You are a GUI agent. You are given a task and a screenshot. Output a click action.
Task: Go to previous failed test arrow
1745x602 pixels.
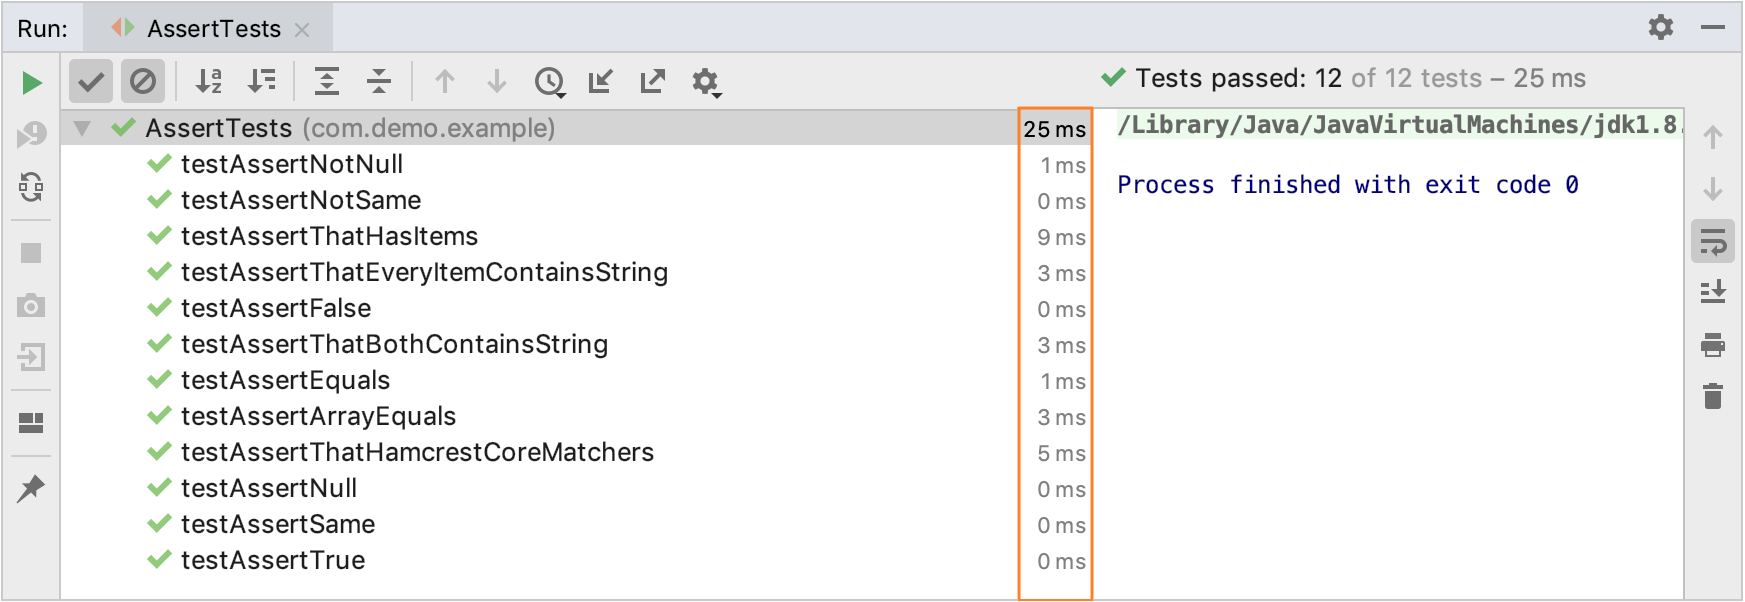(x=445, y=81)
